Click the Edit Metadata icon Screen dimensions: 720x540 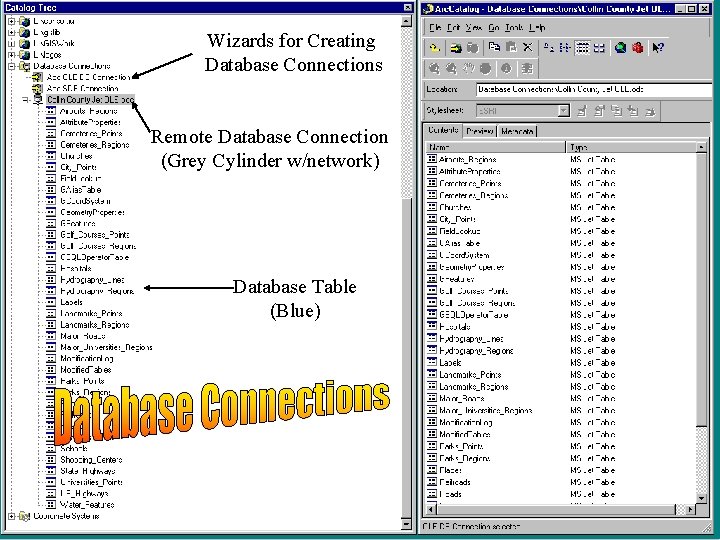click(x=582, y=111)
